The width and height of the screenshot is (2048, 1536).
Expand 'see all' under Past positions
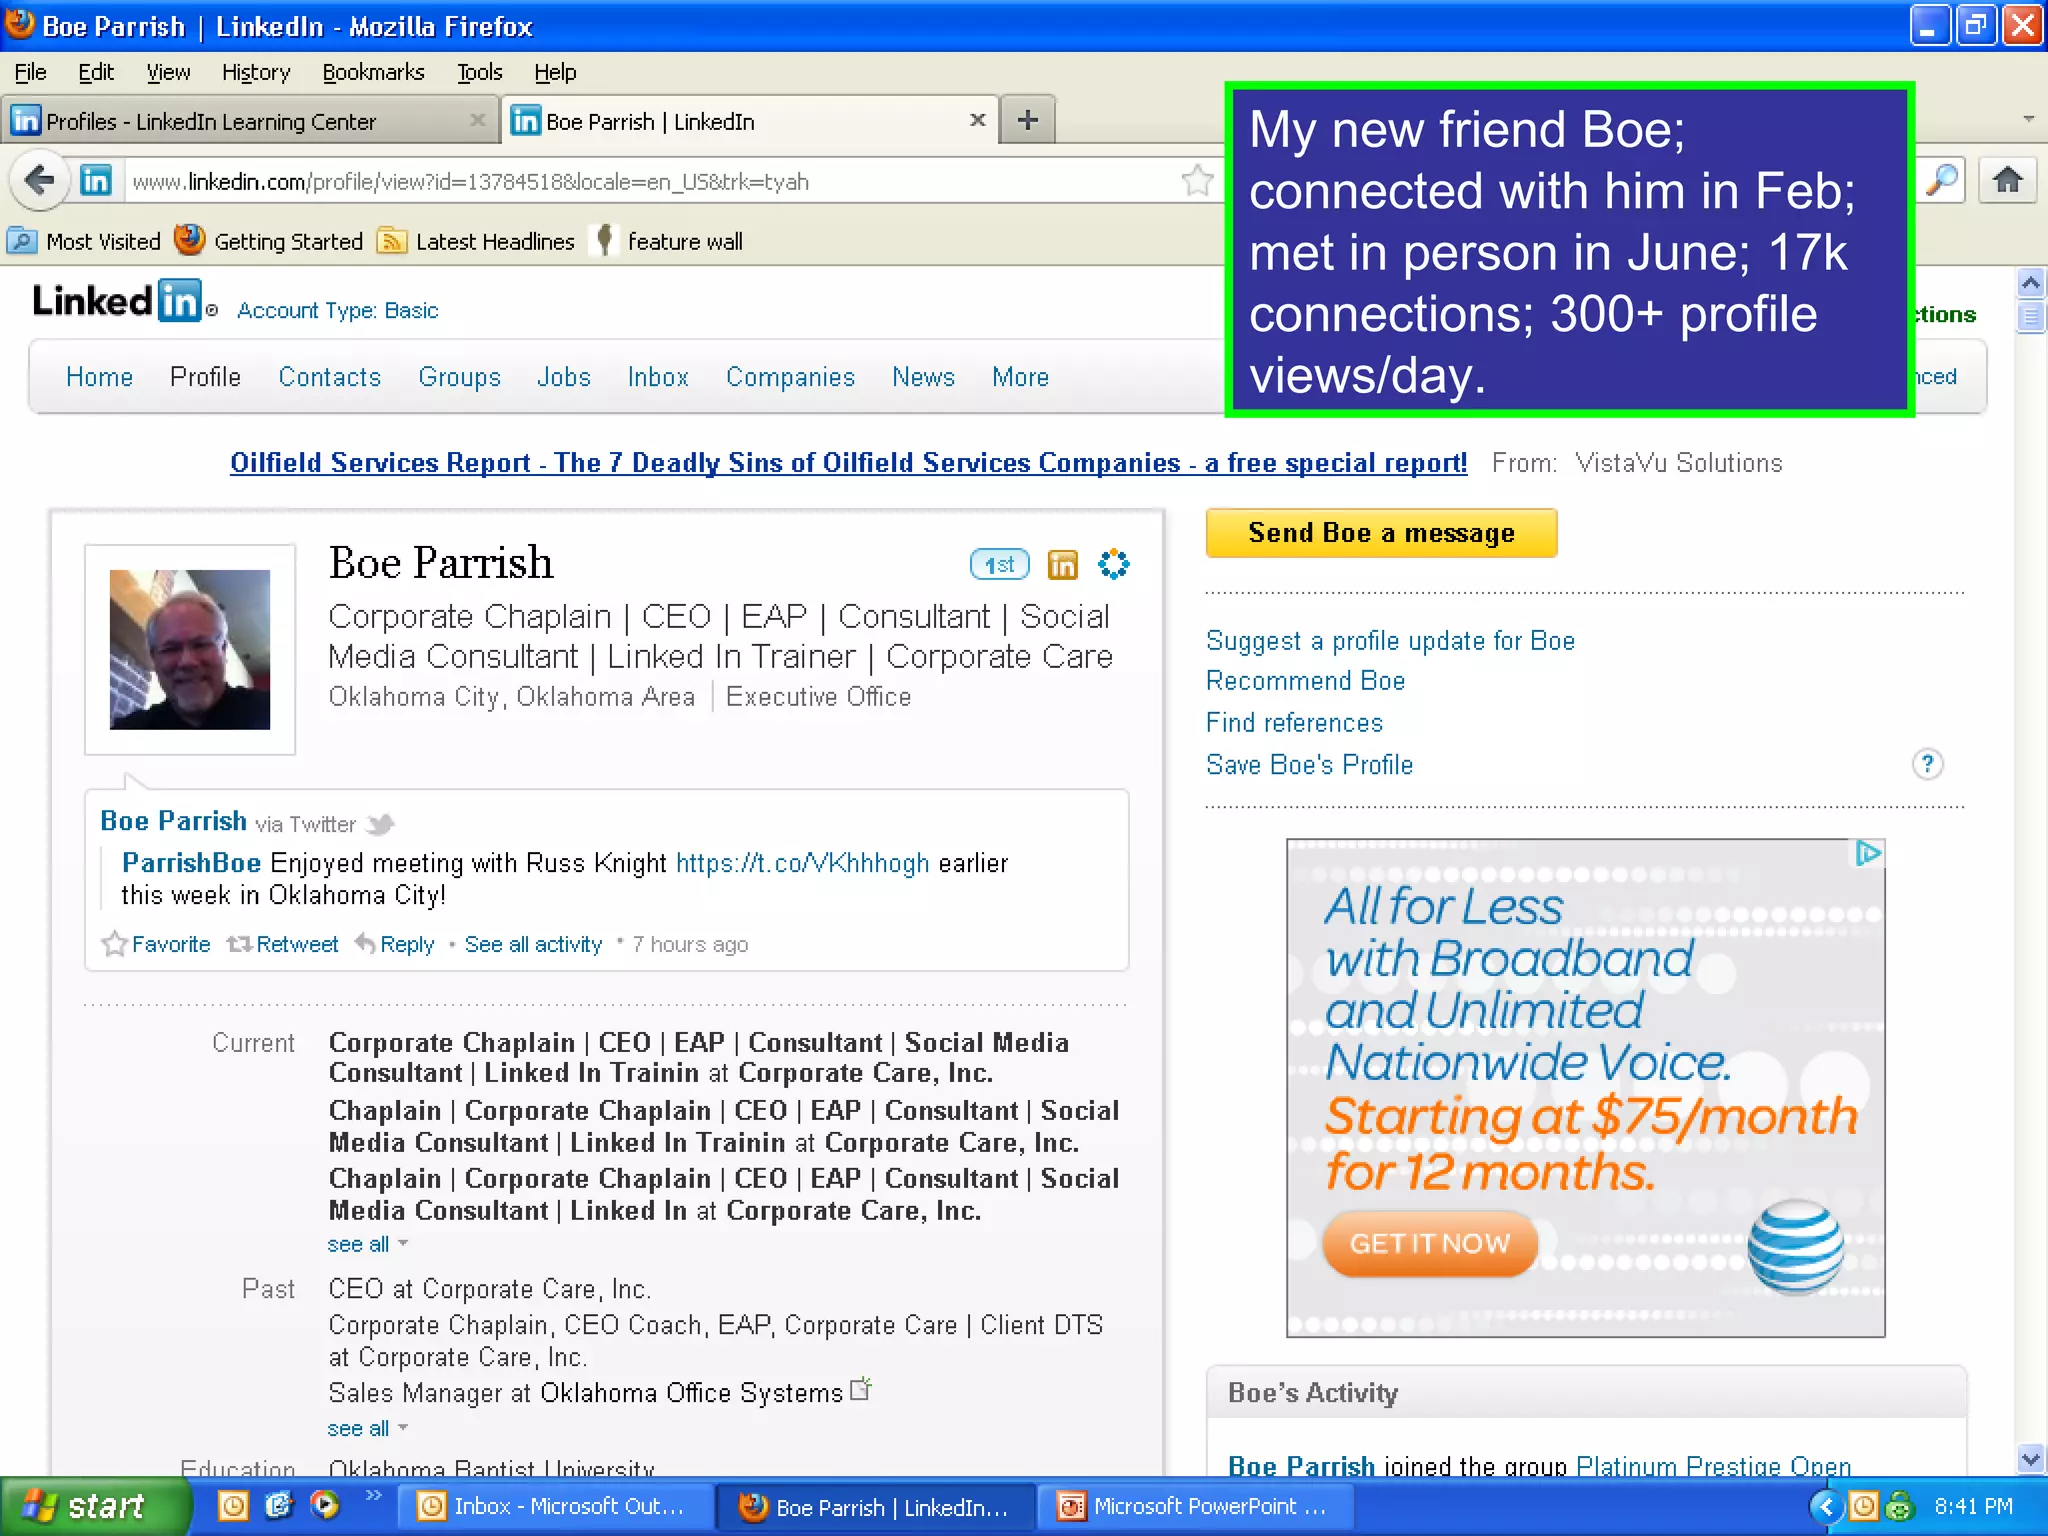367,1428
